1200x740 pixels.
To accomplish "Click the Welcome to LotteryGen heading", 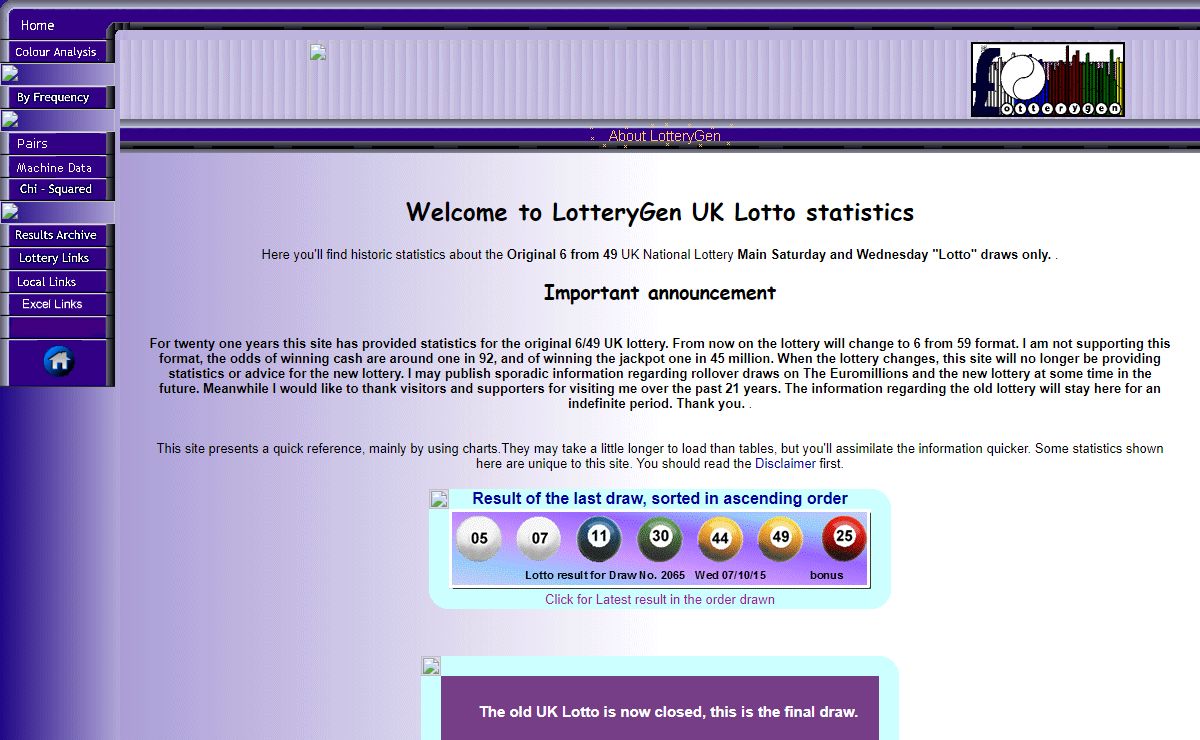I will [660, 212].
